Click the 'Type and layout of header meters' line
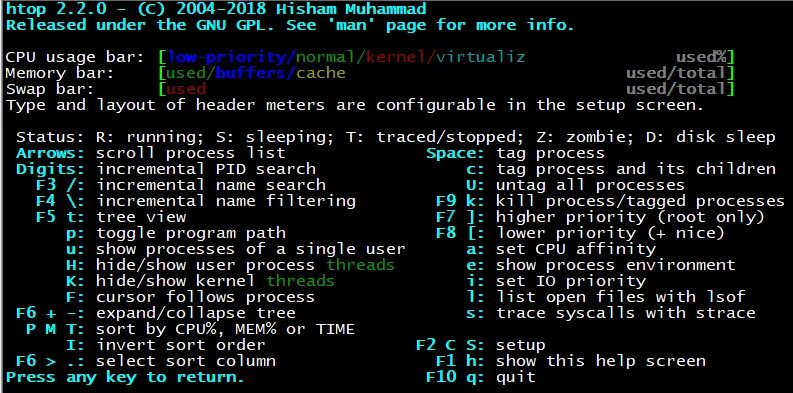The image size is (793, 393). tap(355, 105)
